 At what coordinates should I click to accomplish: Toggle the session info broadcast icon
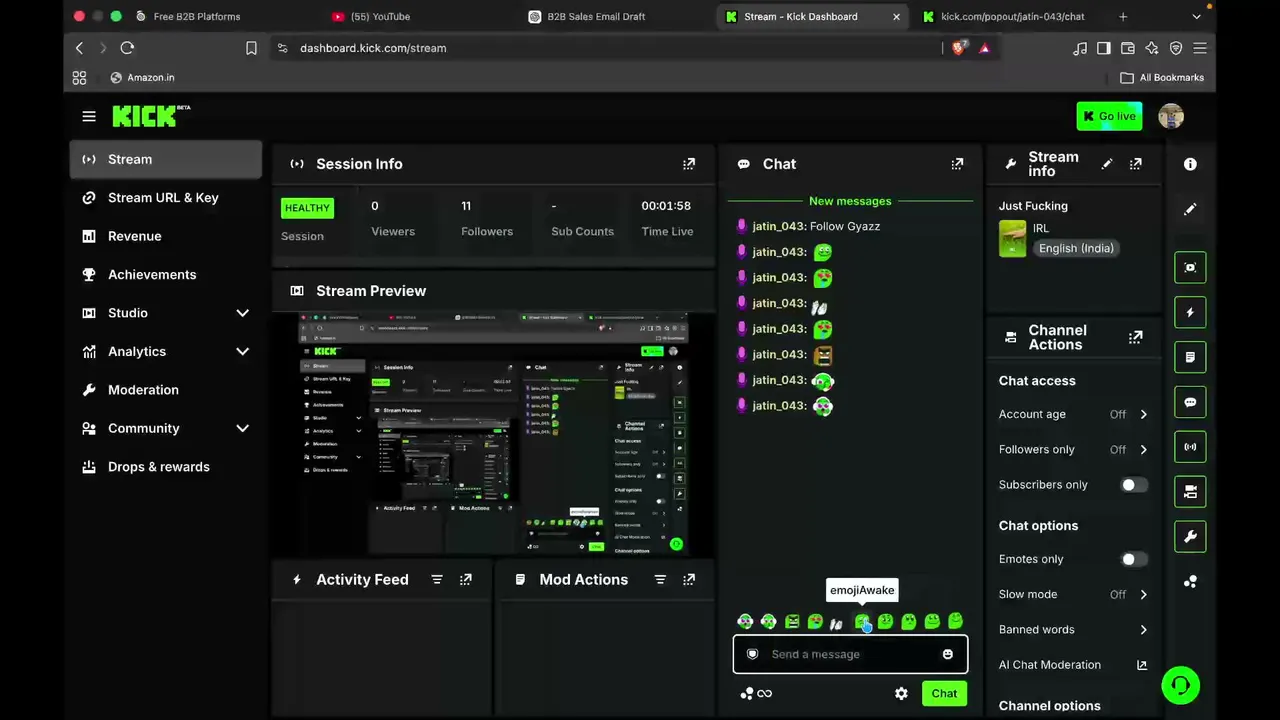1190,447
